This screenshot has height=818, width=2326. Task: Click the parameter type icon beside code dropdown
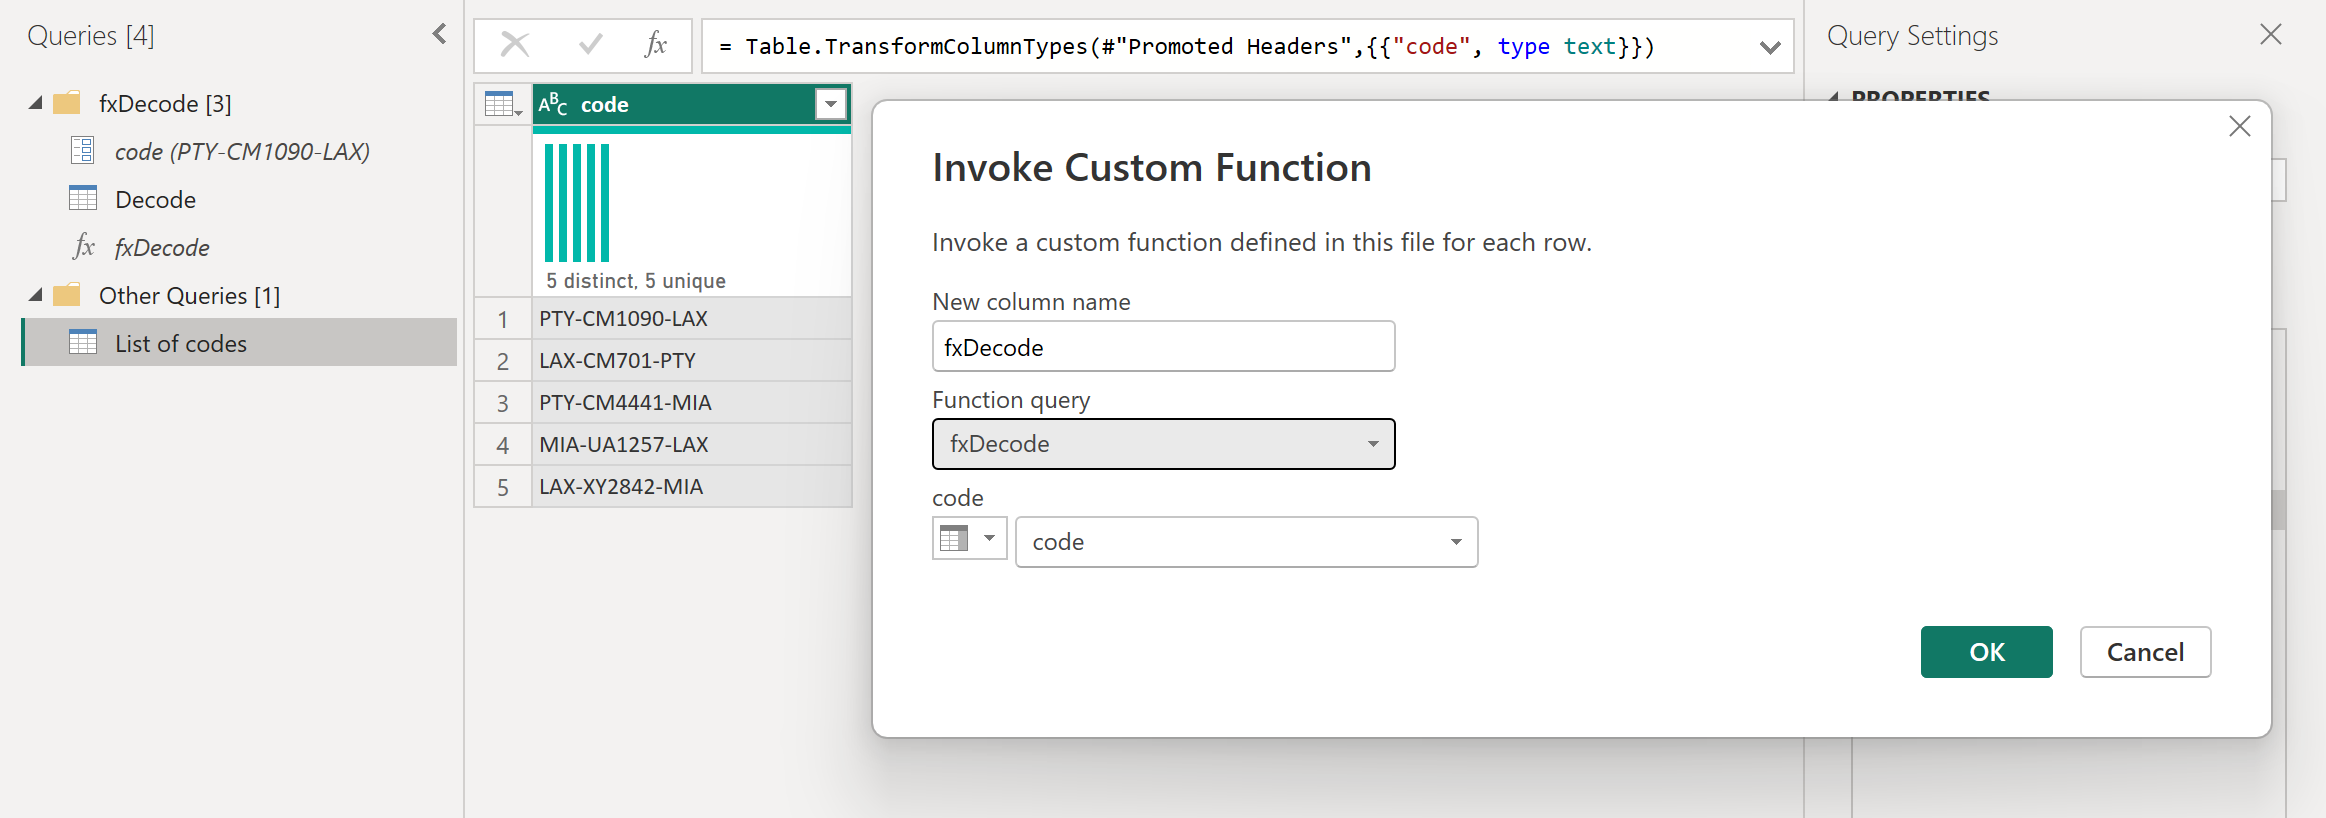[x=968, y=539]
